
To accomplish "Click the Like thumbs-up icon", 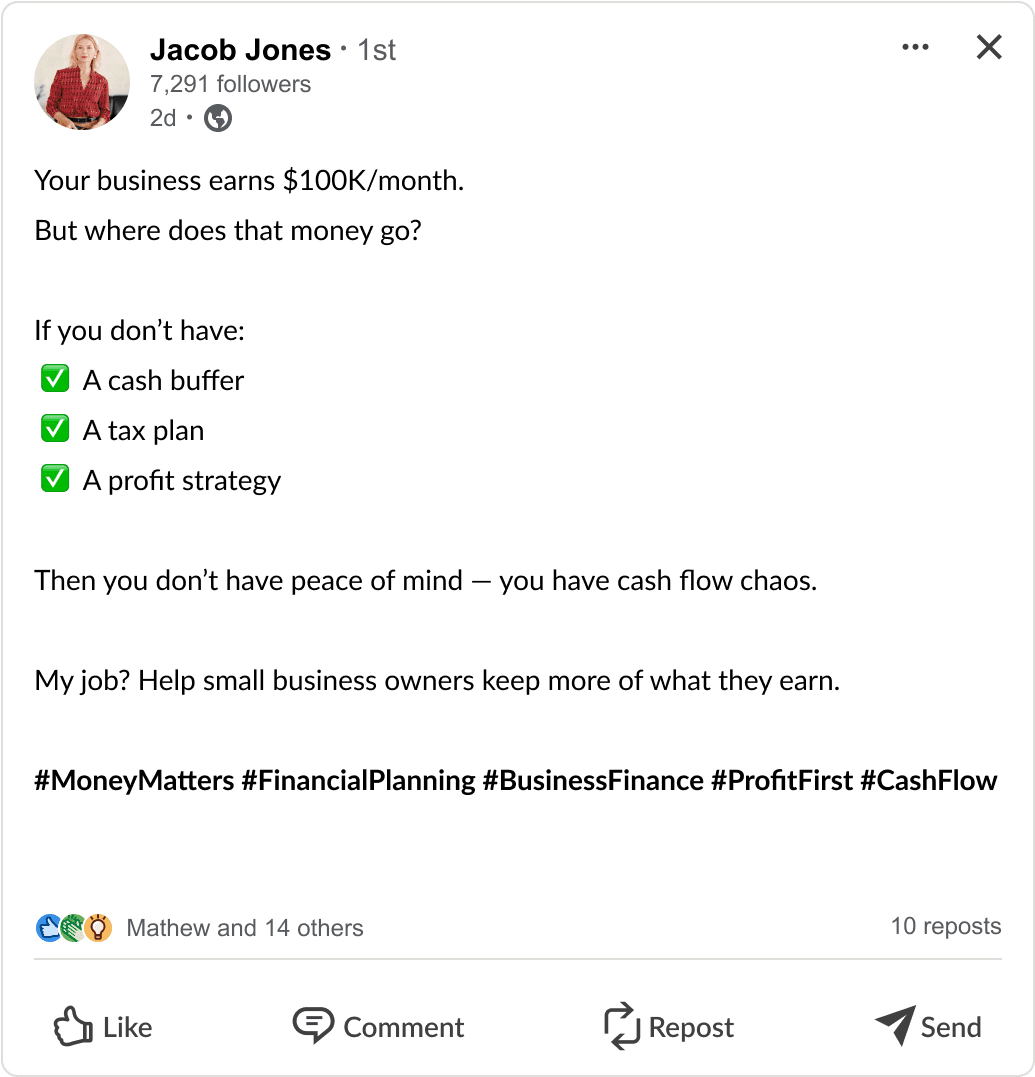I will (74, 1026).
